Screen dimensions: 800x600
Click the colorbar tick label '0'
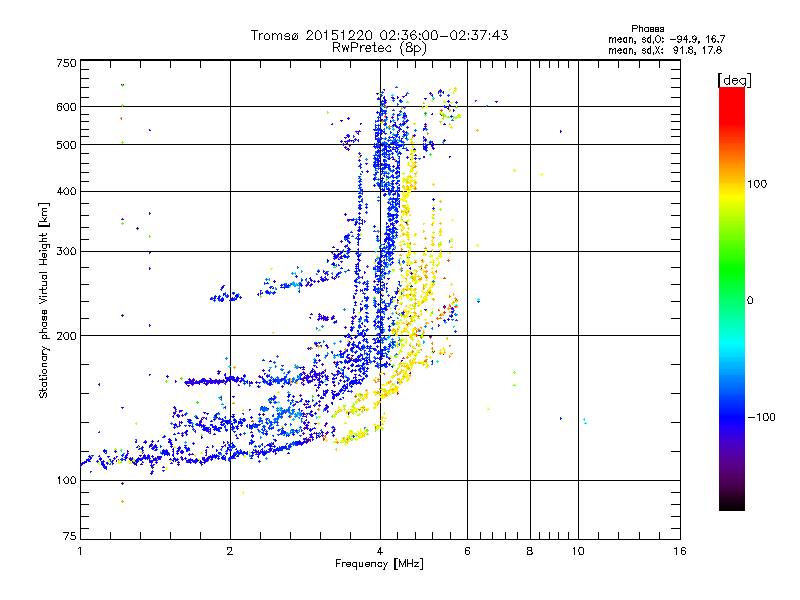pyautogui.click(x=750, y=301)
